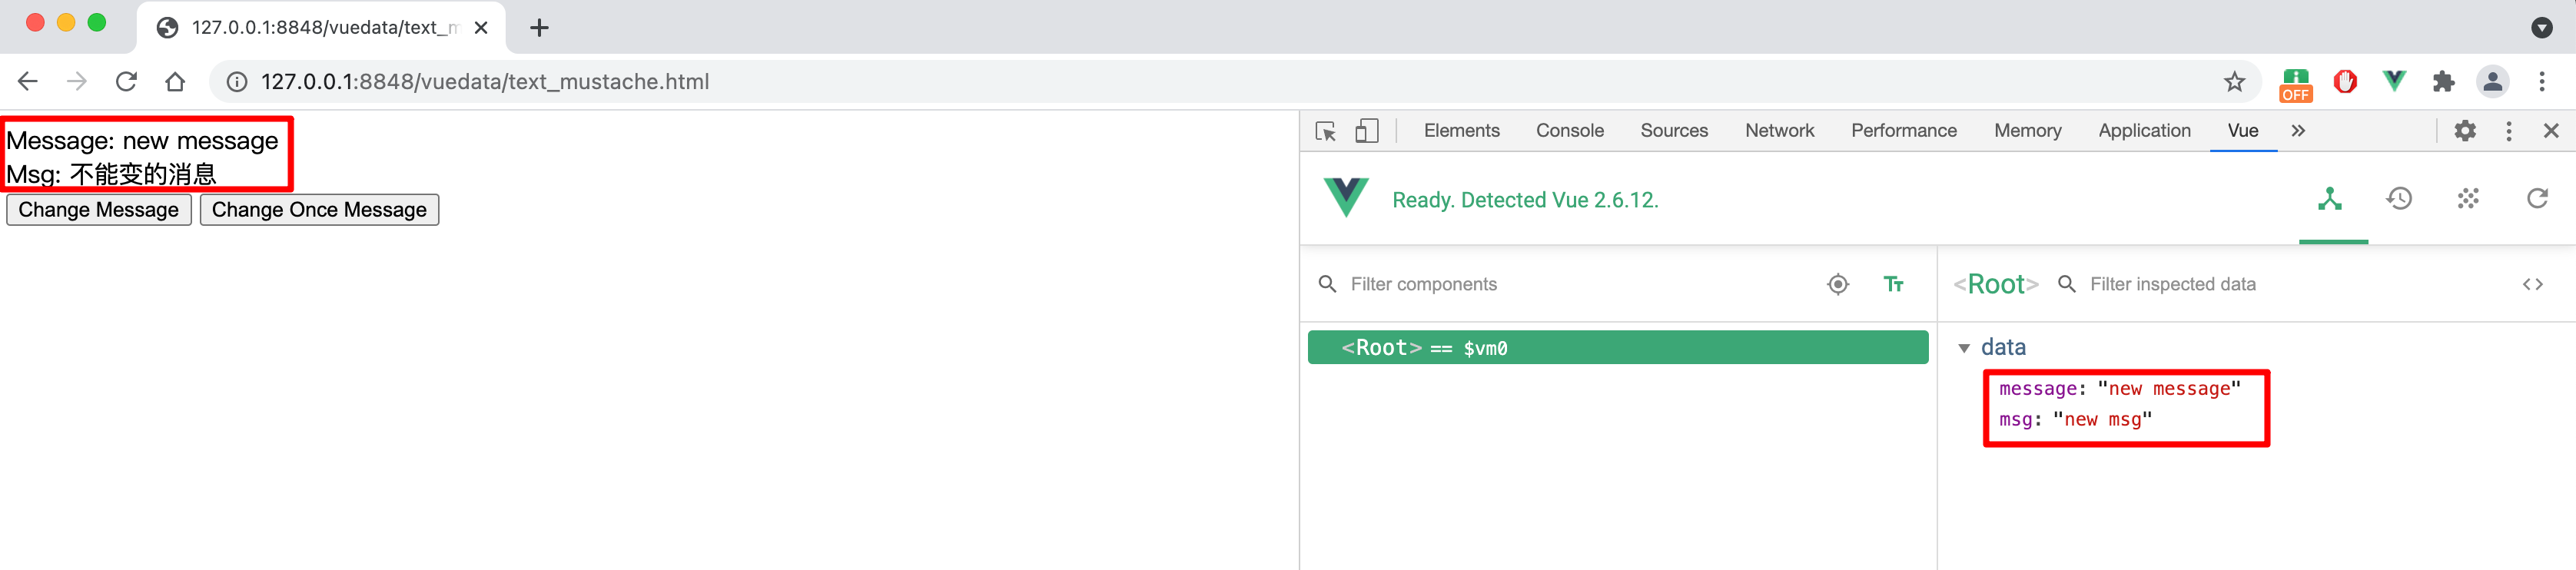This screenshot has height=570, width=2576.
Task: Click the Filter components search field
Action: 1570,285
